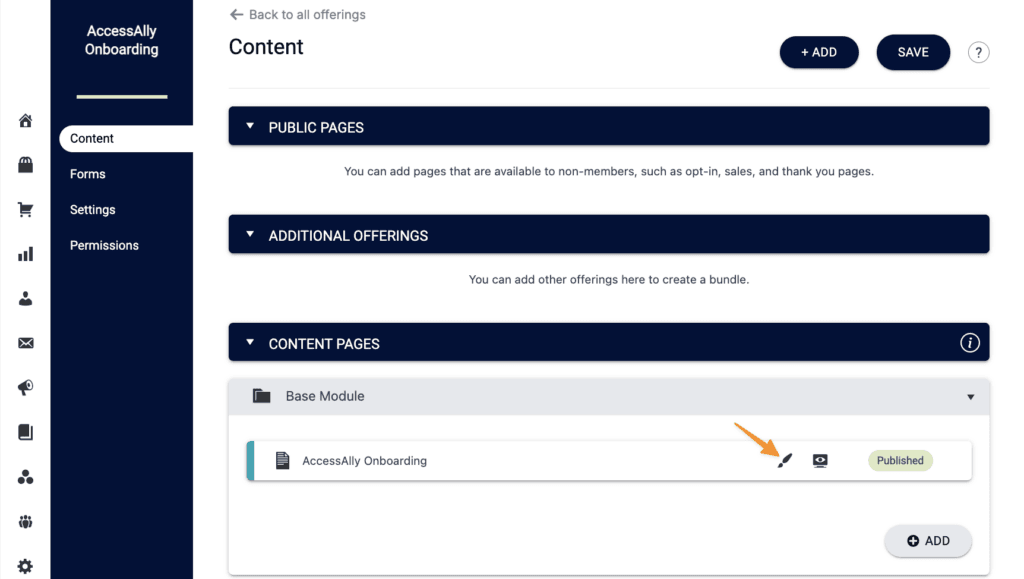Collapse the Additional Offerings section
The width and height of the screenshot is (1024, 579).
[x=250, y=235]
